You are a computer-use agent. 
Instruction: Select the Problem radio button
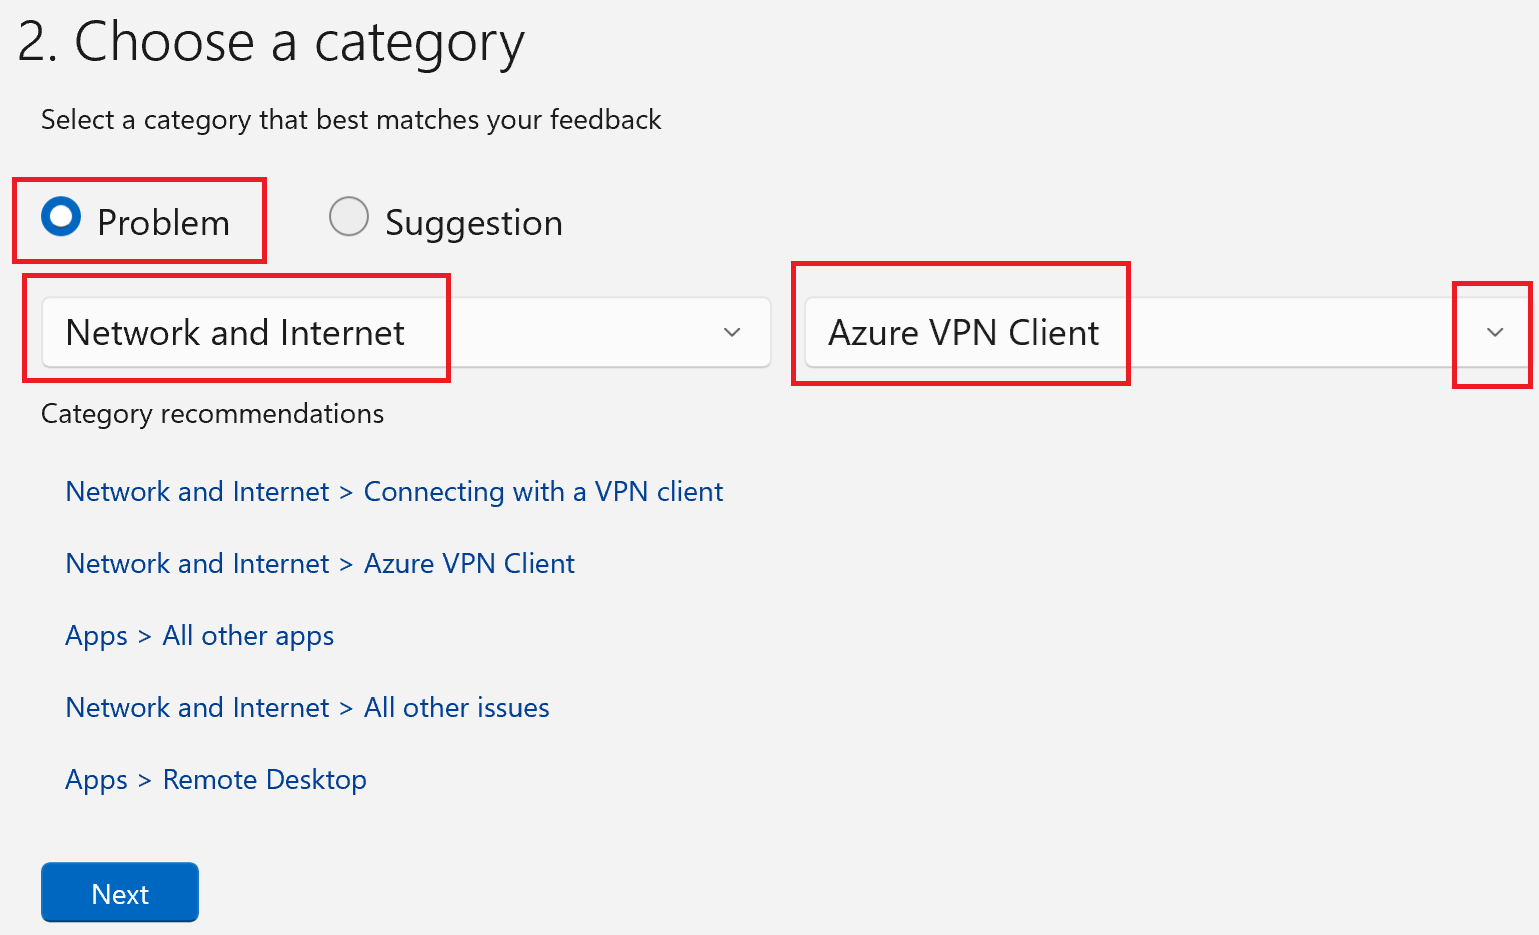point(61,216)
